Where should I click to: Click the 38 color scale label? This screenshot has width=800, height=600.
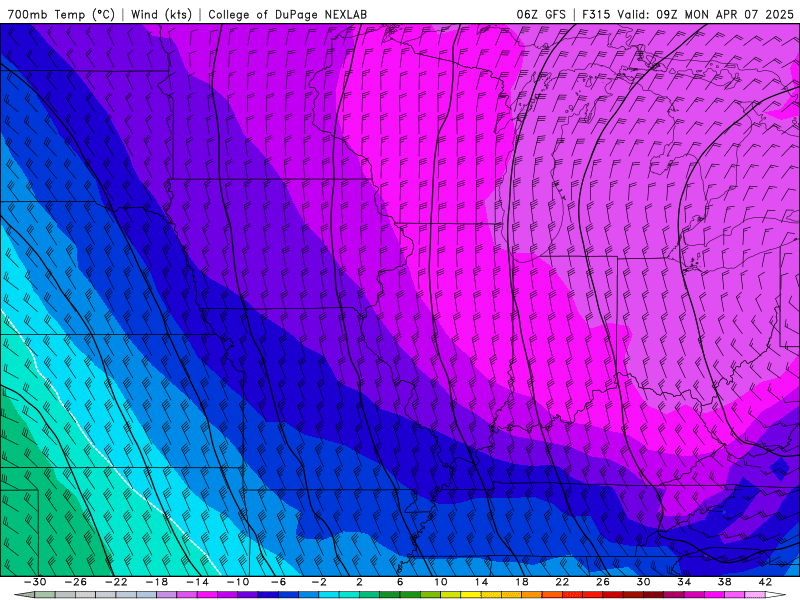point(724,582)
